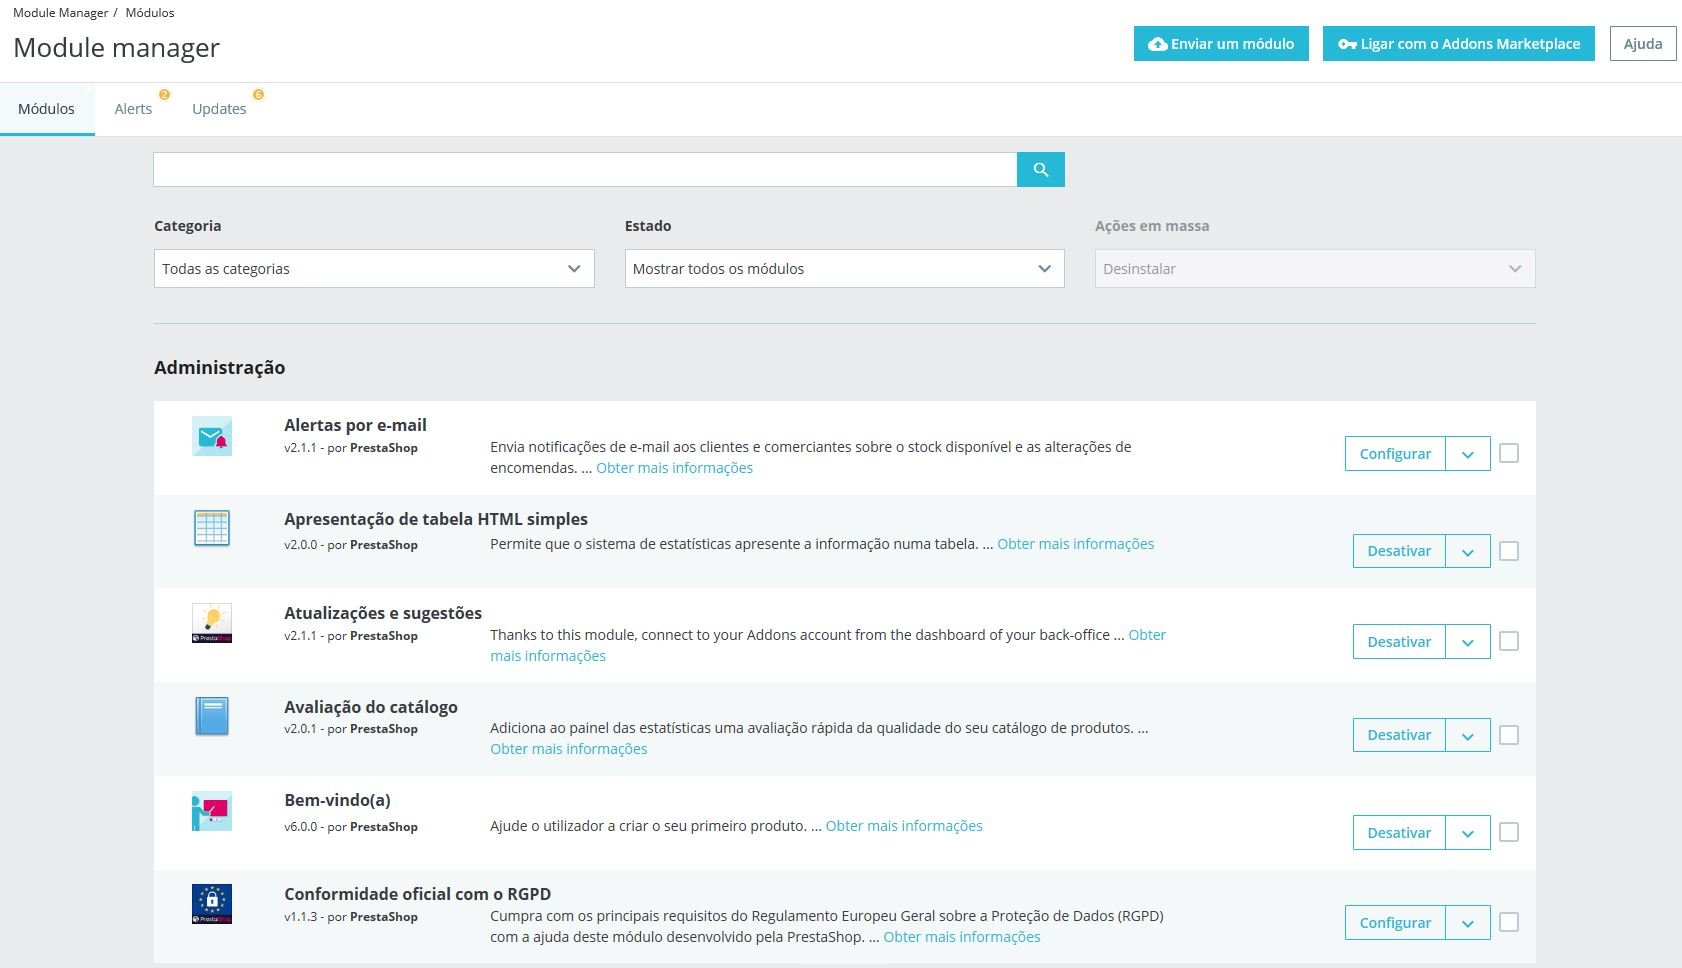Click the Atualizações e sugestões module title
Image resolution: width=1682 pixels, height=968 pixels.
pyautogui.click(x=383, y=613)
